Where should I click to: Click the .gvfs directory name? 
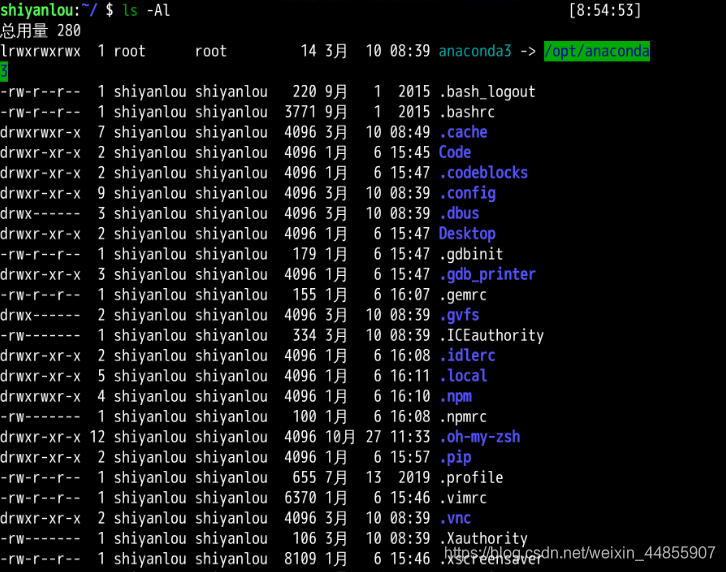459,315
